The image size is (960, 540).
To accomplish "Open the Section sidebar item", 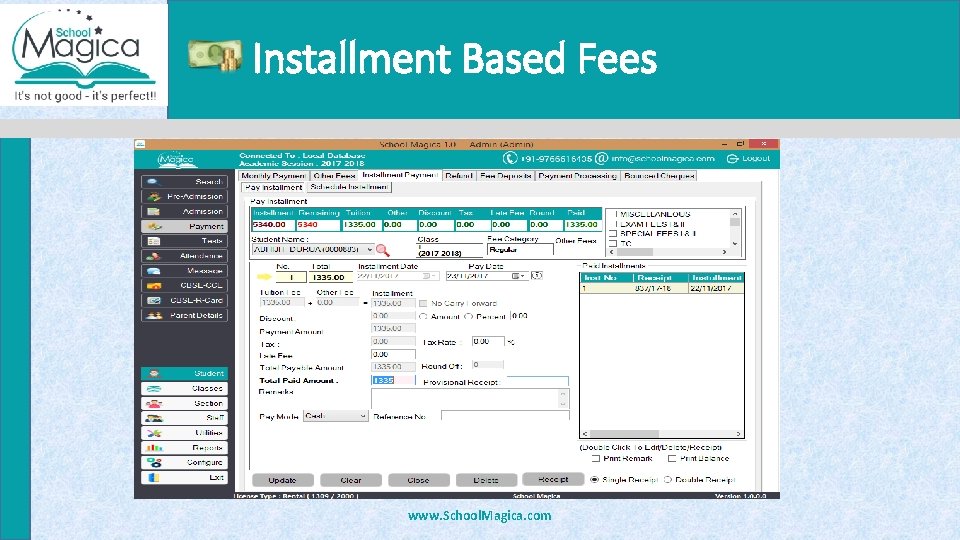I will coord(184,403).
